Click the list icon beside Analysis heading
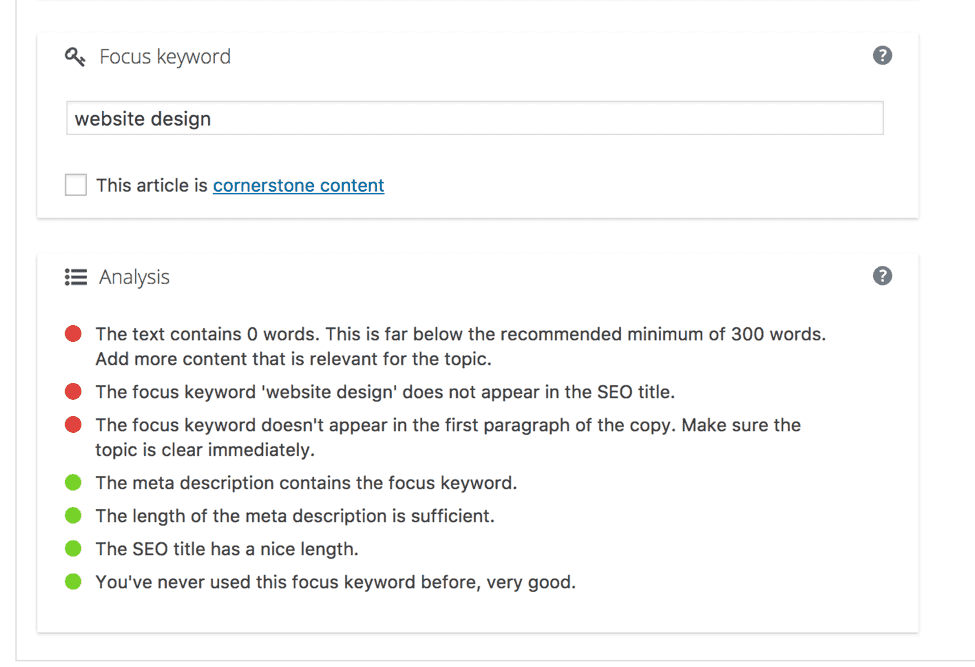 75,277
